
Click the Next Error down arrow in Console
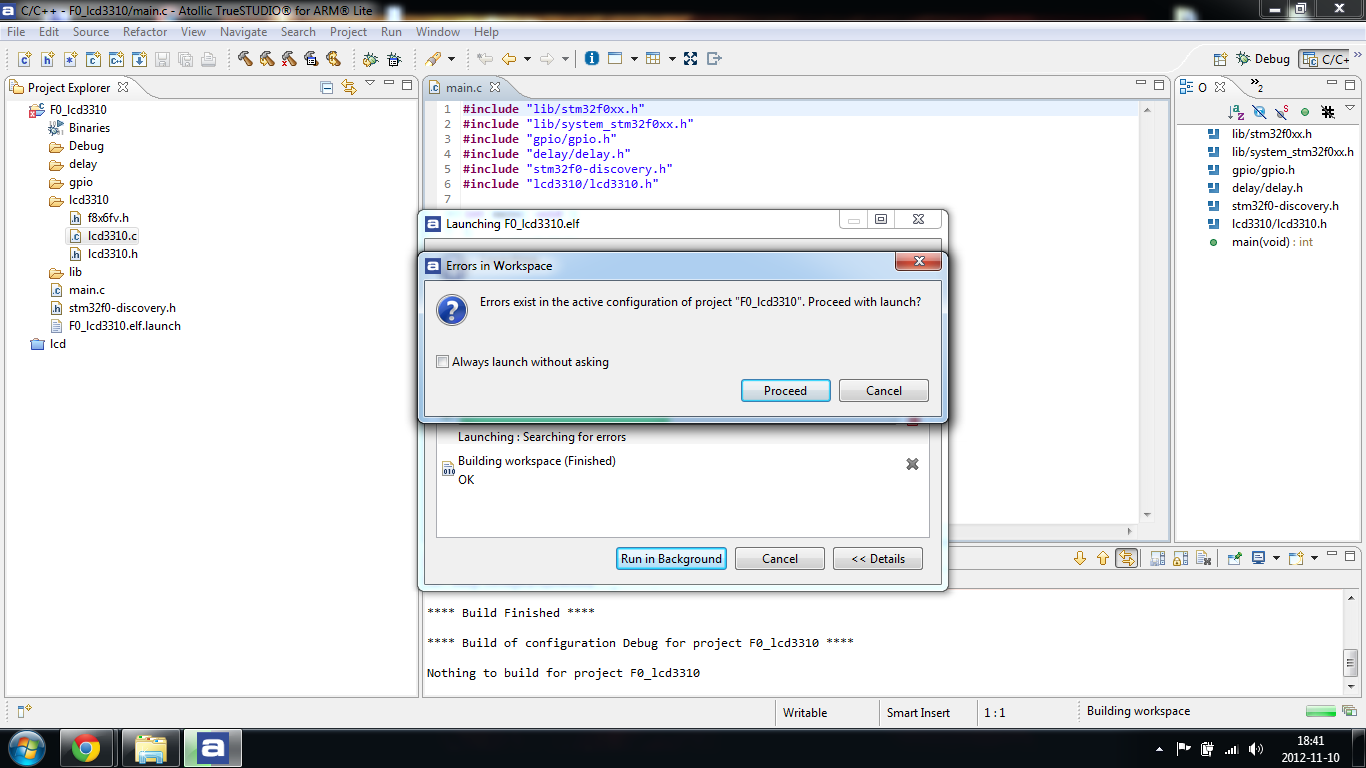point(1080,558)
